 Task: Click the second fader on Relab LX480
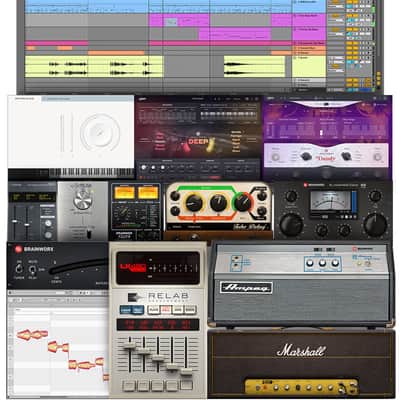click(x=144, y=351)
